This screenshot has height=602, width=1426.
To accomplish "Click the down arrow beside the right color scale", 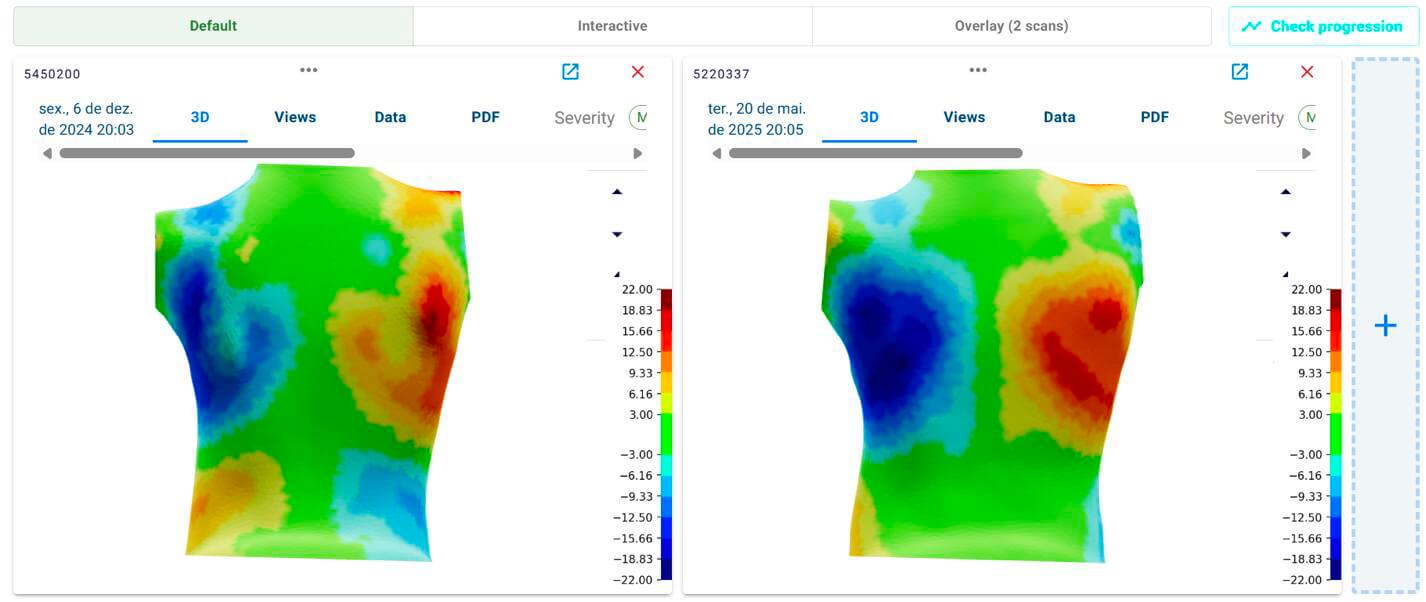I will (x=1286, y=235).
